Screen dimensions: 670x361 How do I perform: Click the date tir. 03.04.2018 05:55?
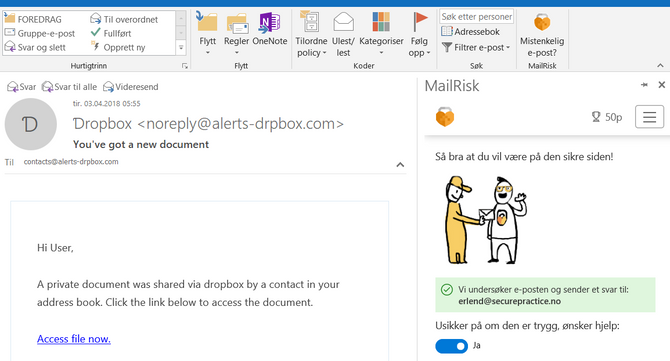106,103
